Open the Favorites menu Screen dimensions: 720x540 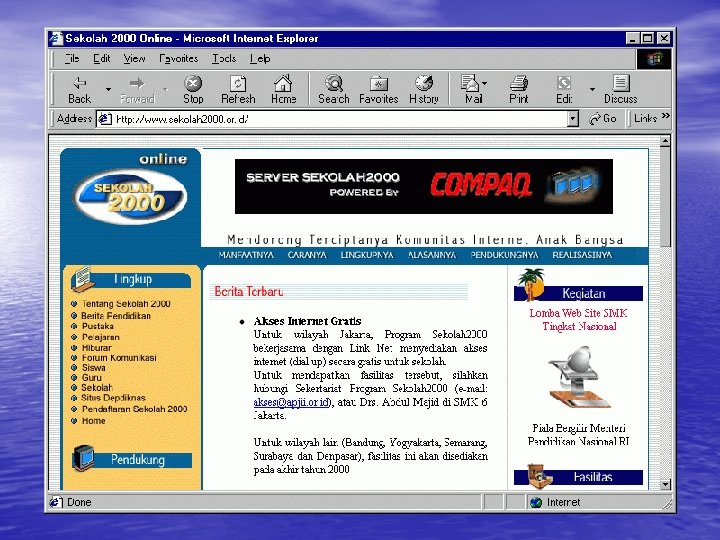[178, 59]
